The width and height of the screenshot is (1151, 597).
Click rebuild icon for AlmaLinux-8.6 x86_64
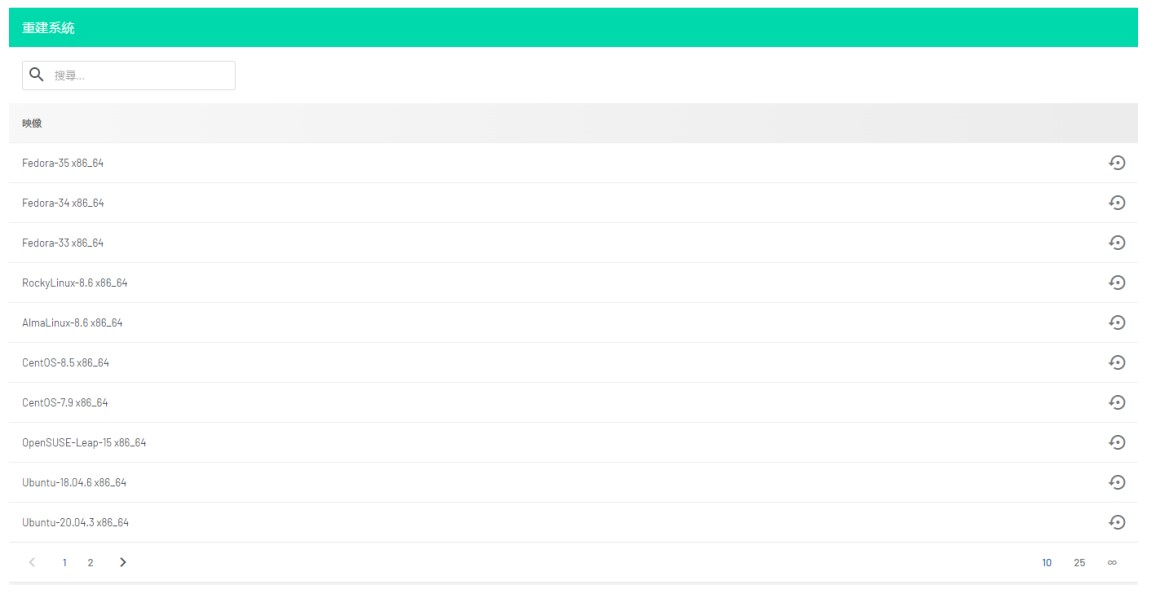[1118, 323]
